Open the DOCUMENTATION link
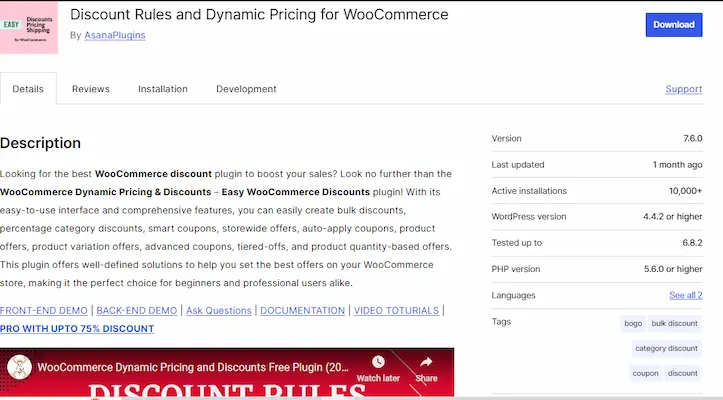 point(302,311)
